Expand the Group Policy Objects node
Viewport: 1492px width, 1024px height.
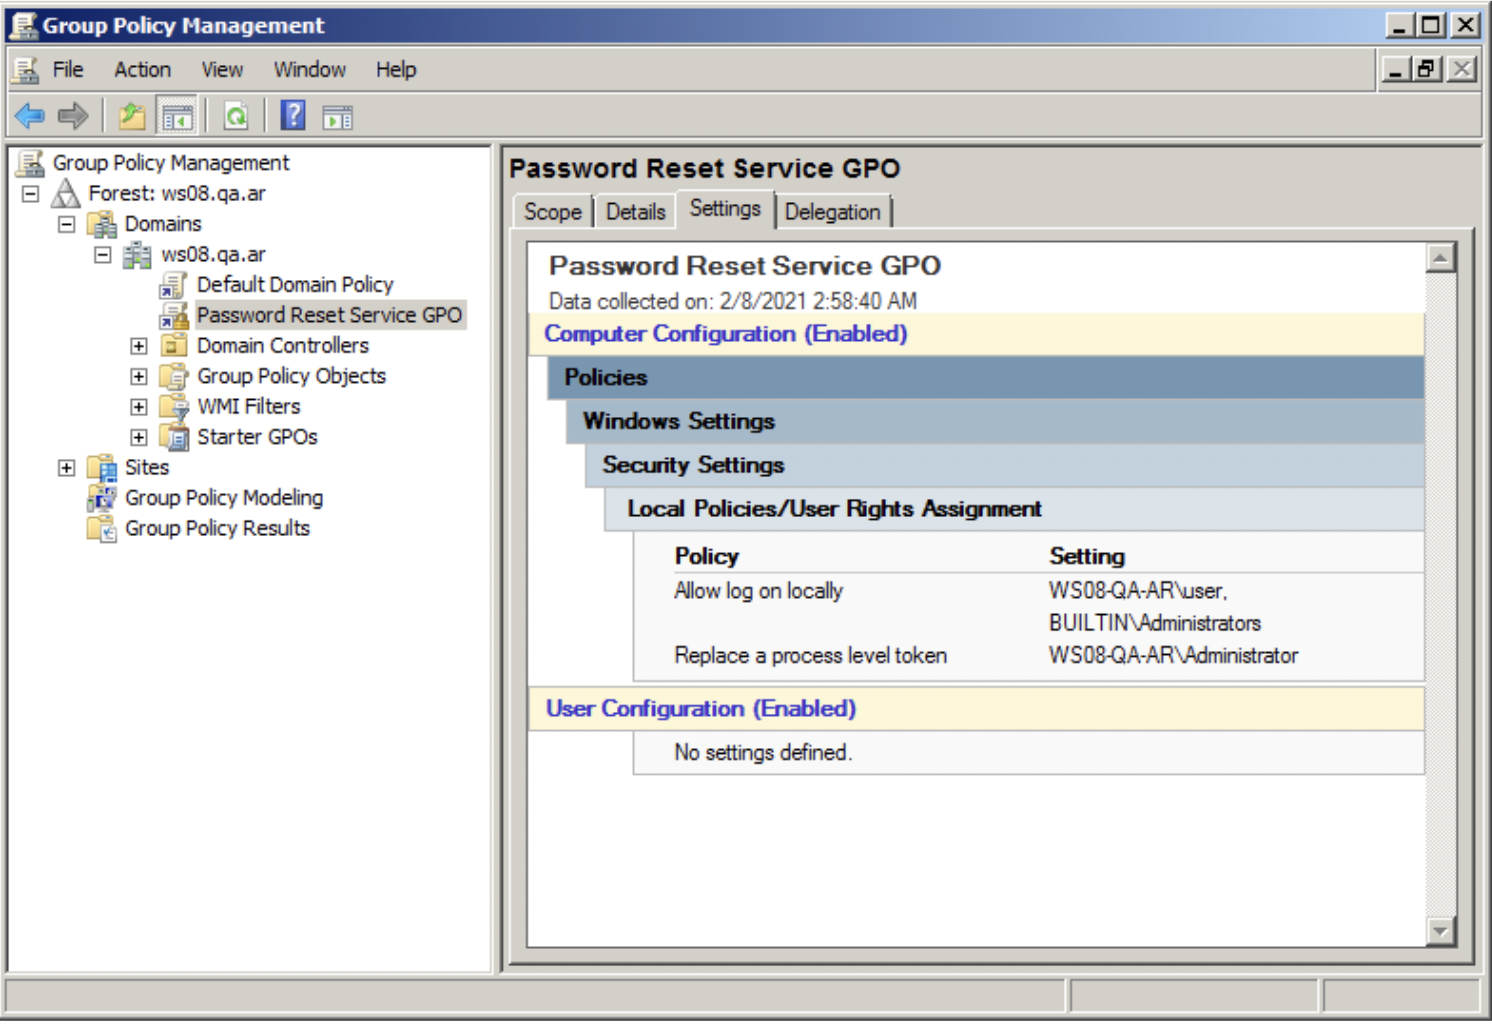(139, 377)
